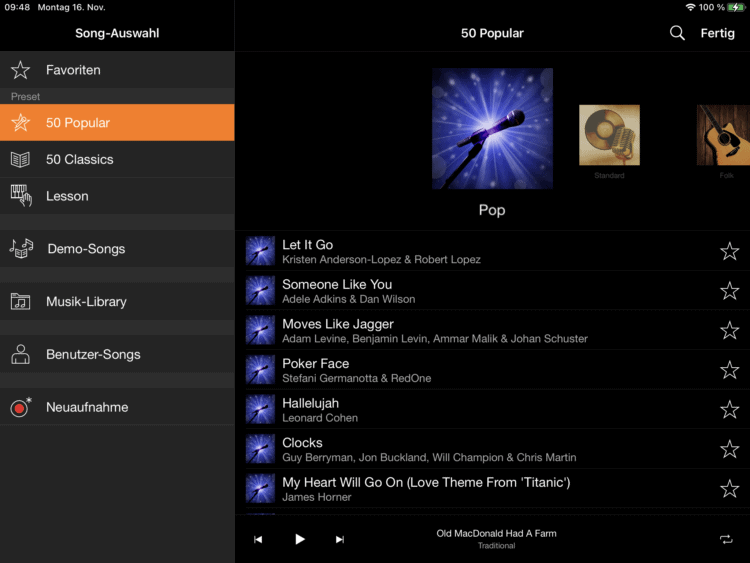
Task: Click the Benutzer-Songs person icon
Action: (20, 354)
